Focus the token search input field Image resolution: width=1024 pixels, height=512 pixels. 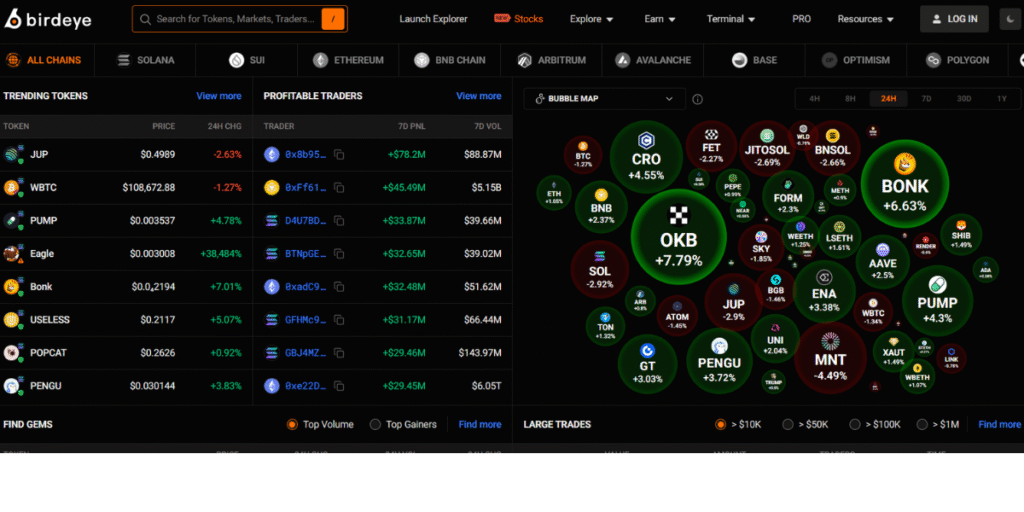click(x=235, y=19)
